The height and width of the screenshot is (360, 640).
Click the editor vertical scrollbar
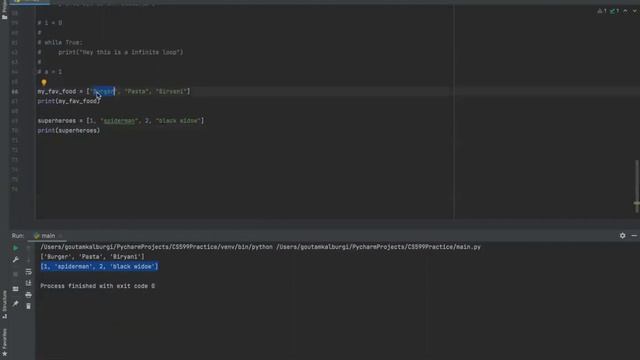coord(636,186)
